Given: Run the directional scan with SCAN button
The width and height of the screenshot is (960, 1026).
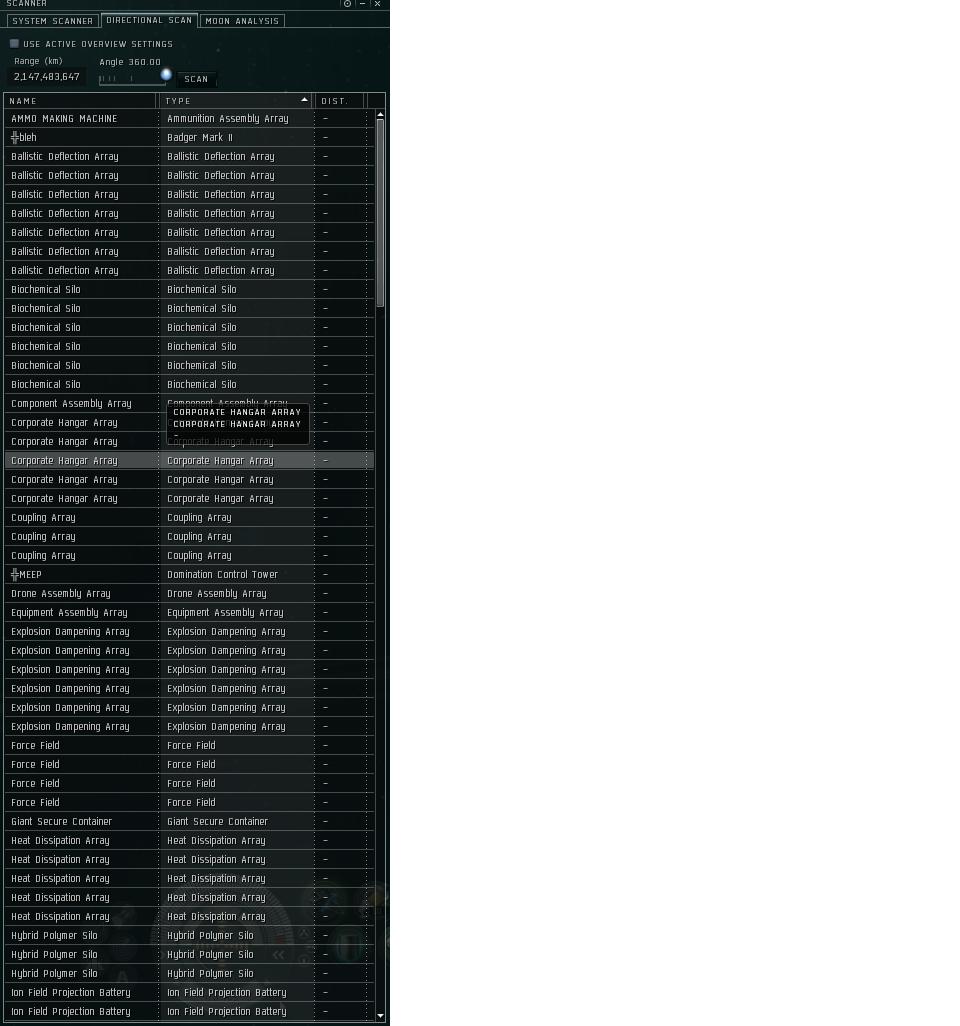Looking at the screenshot, I should [196, 79].
